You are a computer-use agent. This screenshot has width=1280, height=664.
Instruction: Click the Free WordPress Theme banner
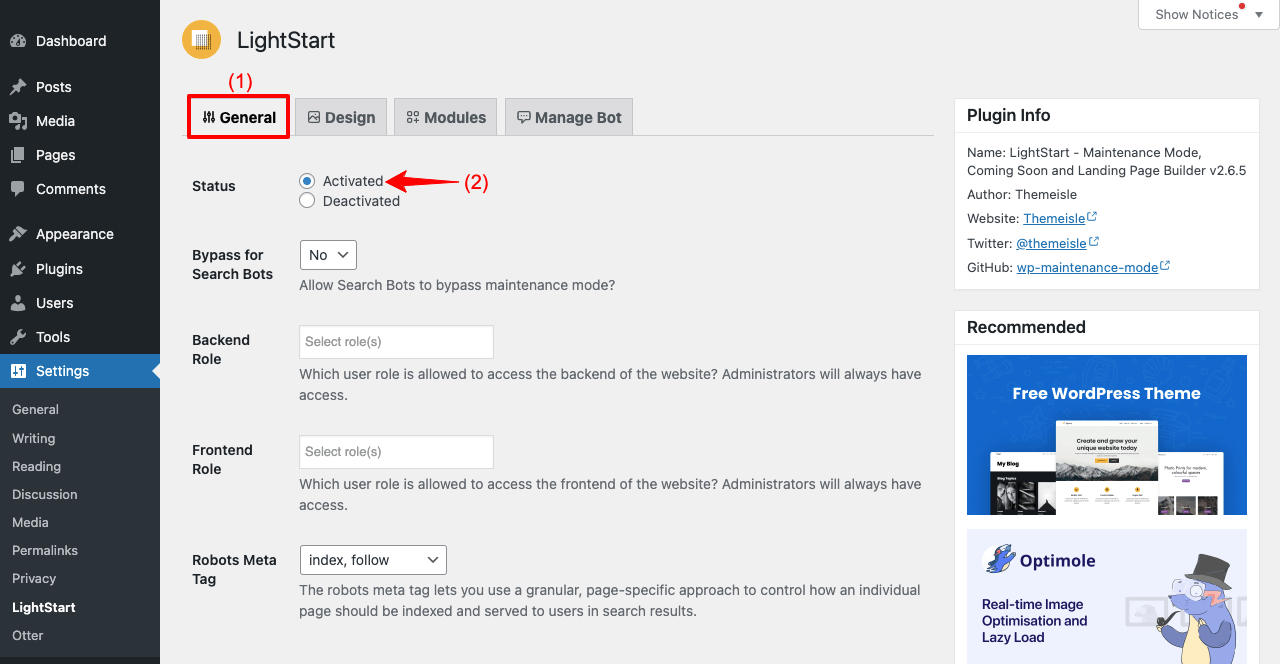pos(1107,435)
